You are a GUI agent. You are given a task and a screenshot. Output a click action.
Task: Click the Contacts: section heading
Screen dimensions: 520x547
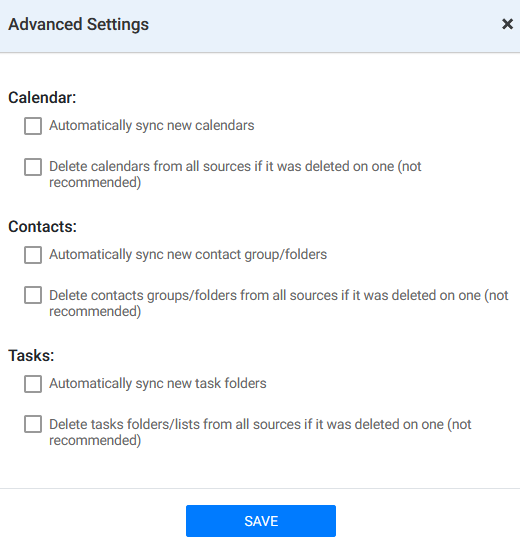tap(43, 226)
